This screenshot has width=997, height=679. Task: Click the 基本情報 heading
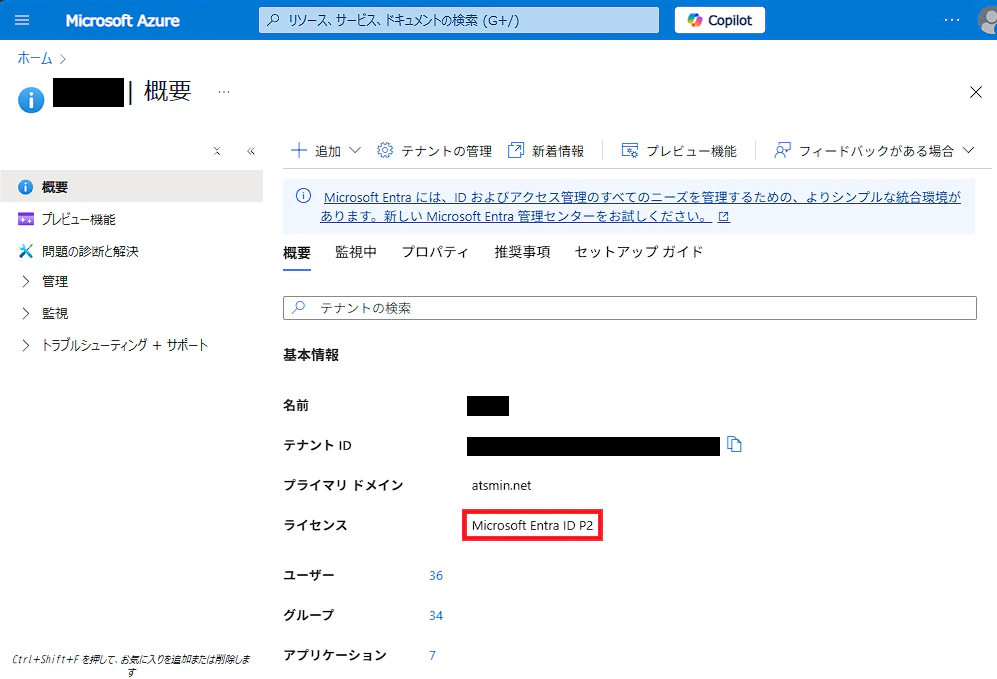311,355
